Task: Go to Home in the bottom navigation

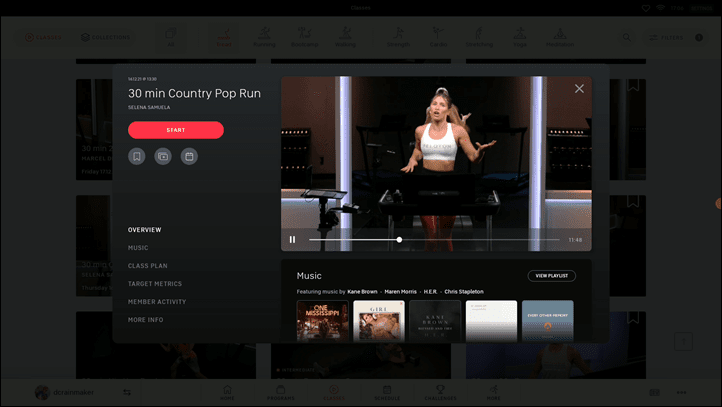Action: pyautogui.click(x=227, y=392)
